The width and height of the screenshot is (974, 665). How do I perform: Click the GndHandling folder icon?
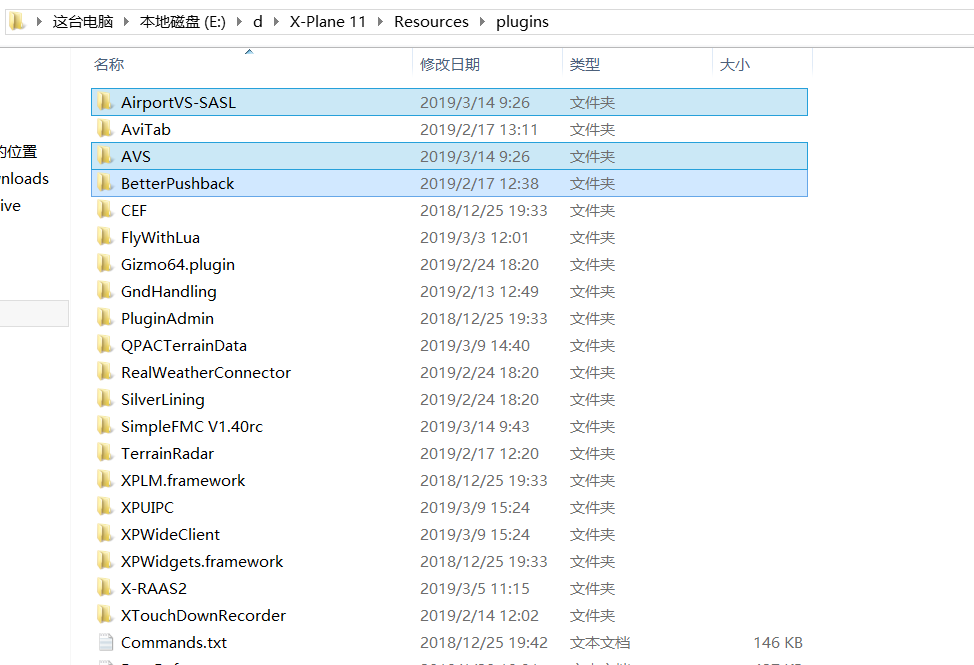[105, 291]
